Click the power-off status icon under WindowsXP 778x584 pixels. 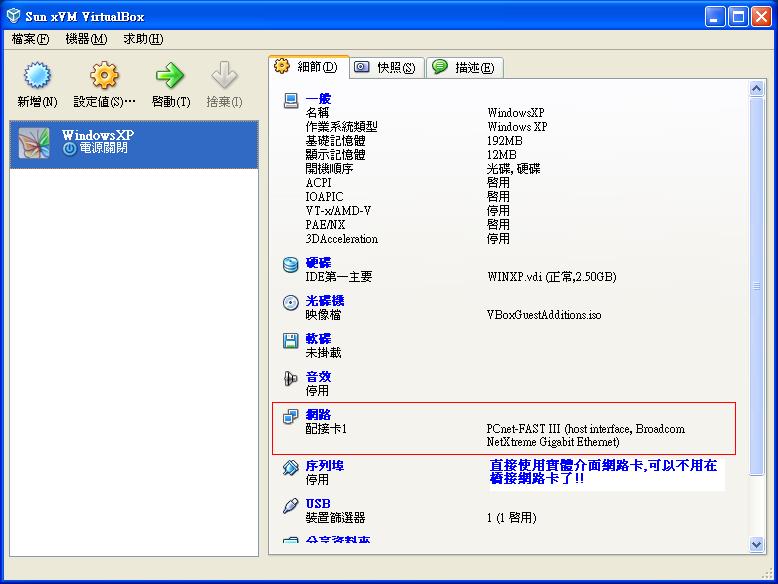click(69, 148)
